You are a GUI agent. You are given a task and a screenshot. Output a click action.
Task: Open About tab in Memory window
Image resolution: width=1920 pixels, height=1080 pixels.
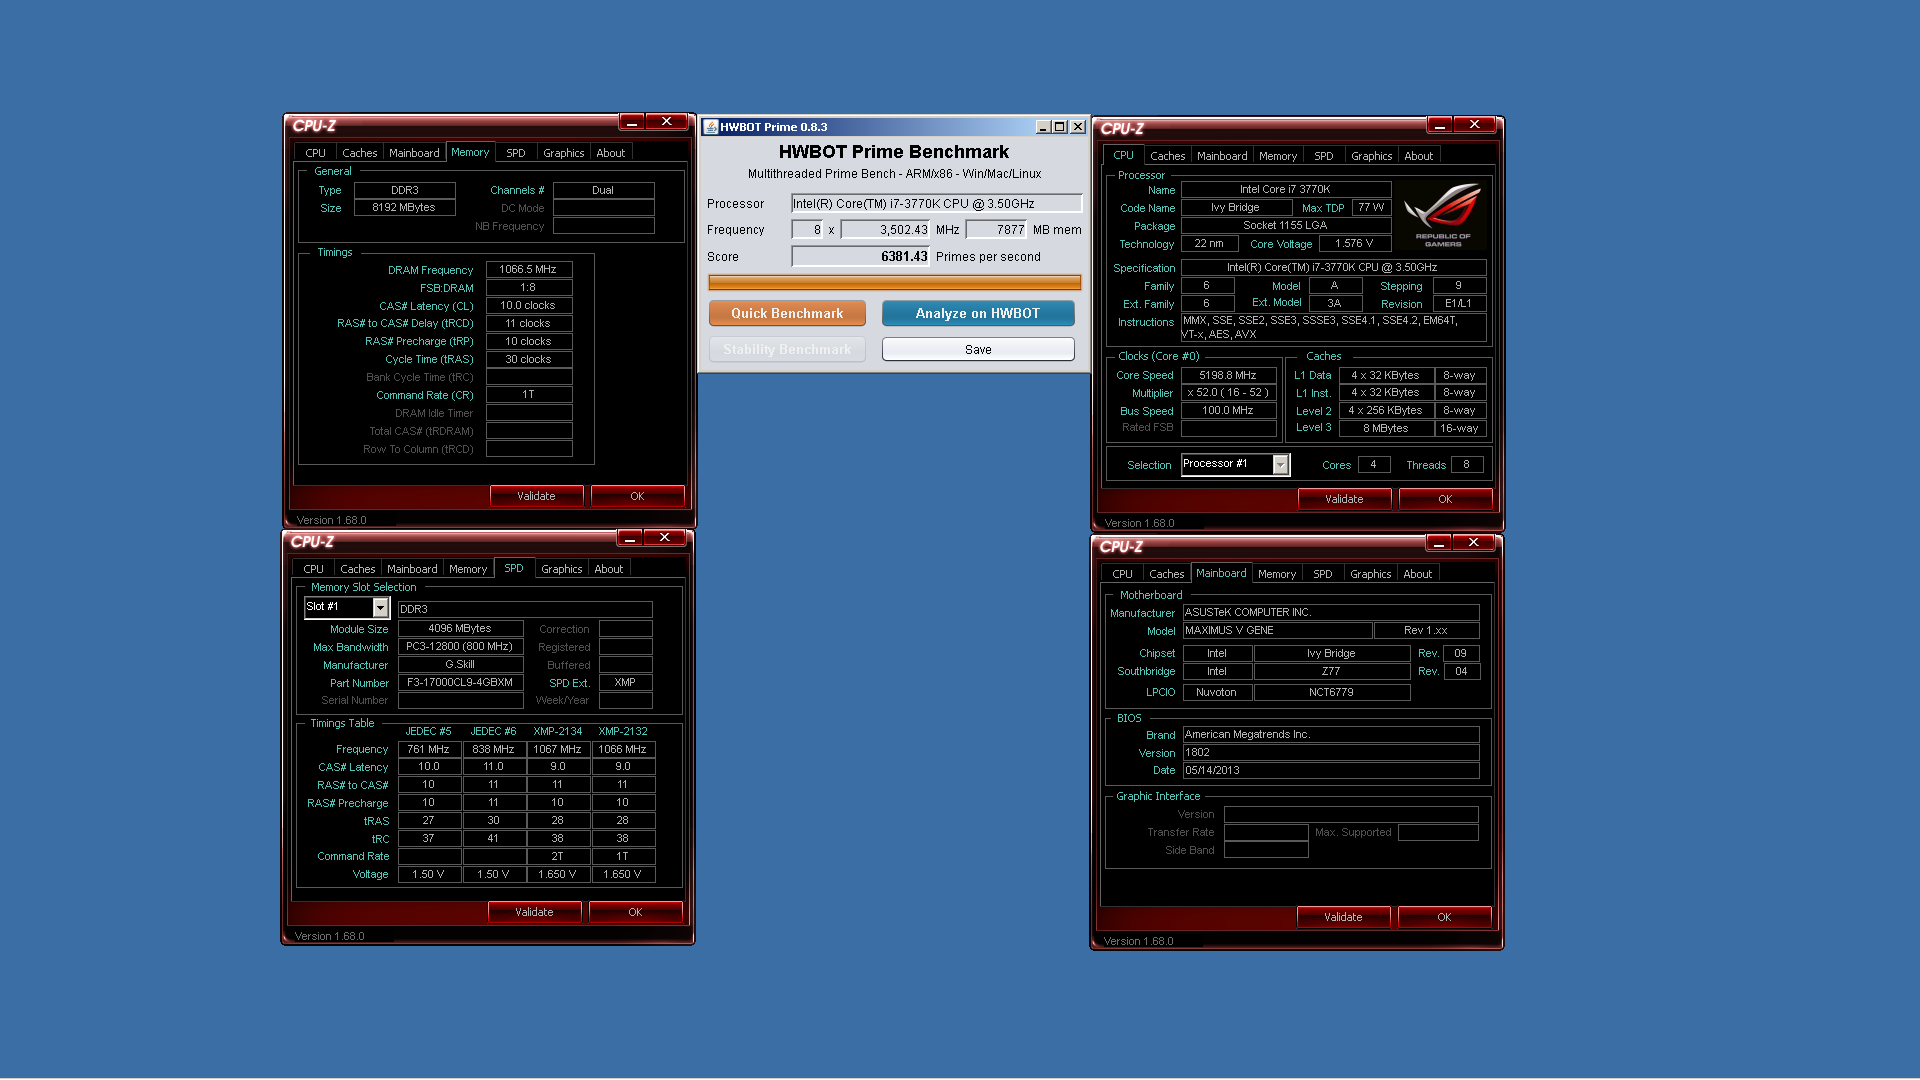tap(611, 153)
